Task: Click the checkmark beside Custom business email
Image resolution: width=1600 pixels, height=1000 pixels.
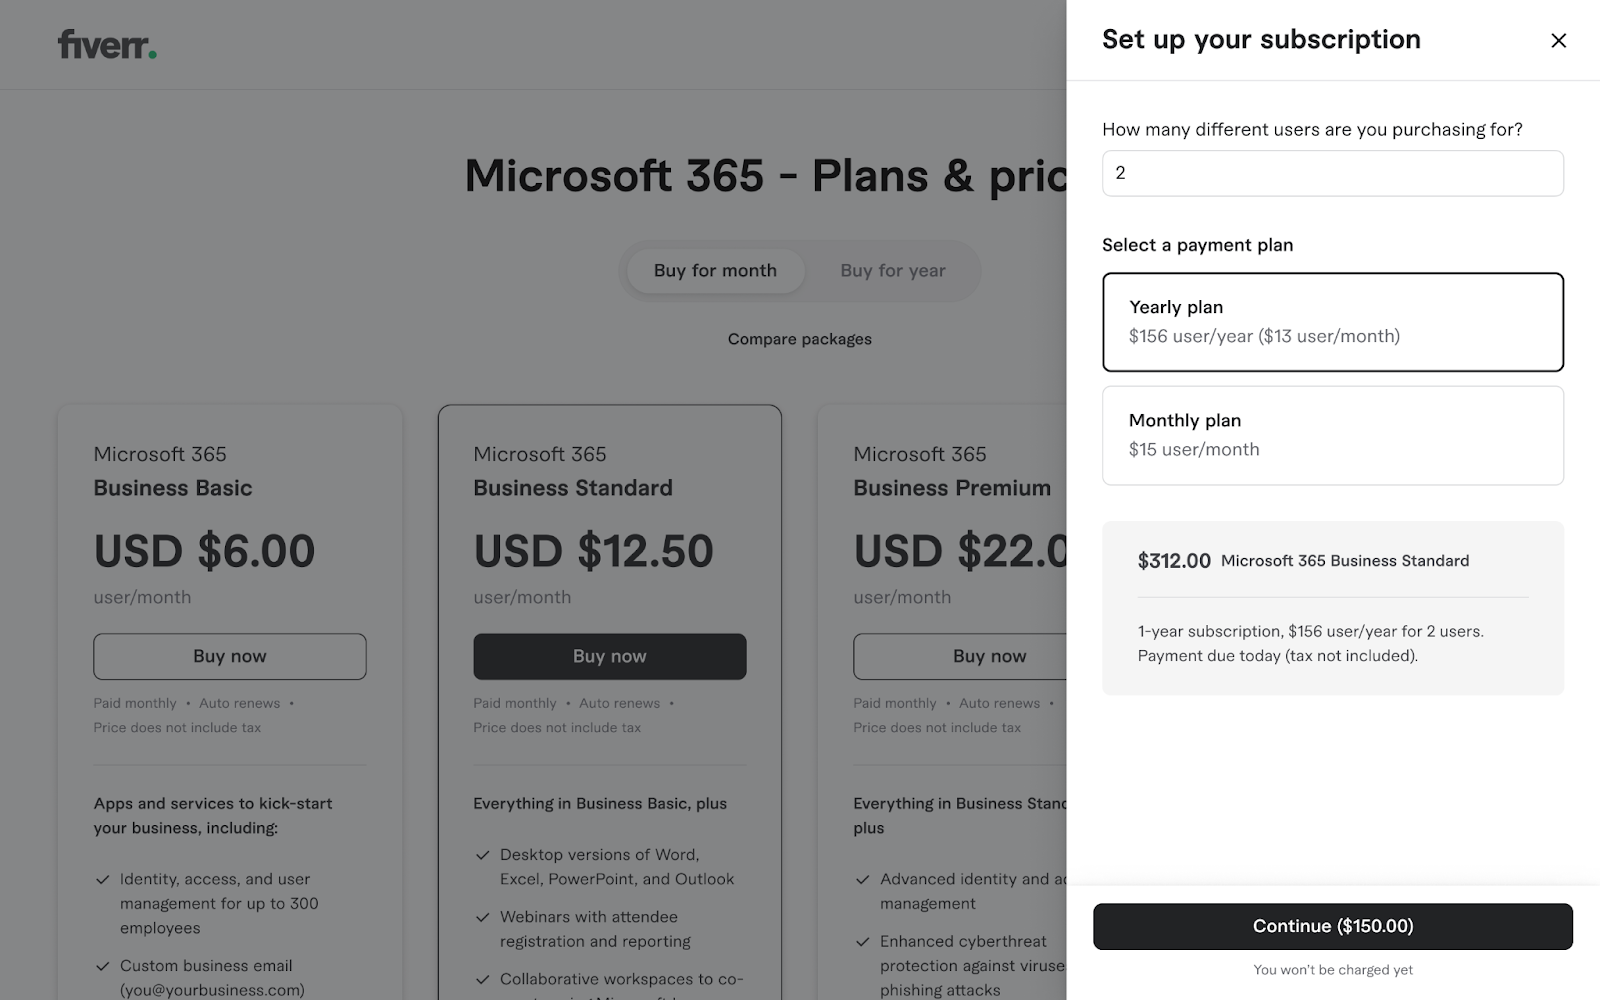Action: coord(102,966)
